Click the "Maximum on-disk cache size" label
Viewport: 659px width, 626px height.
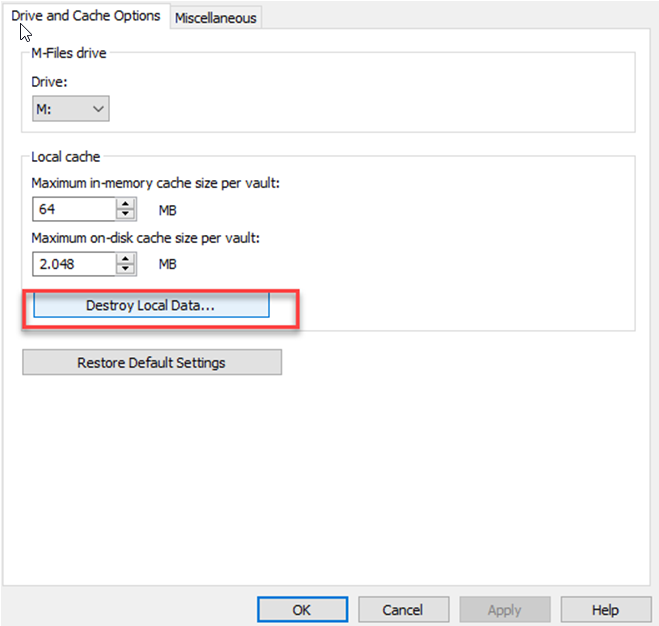[x=145, y=238]
